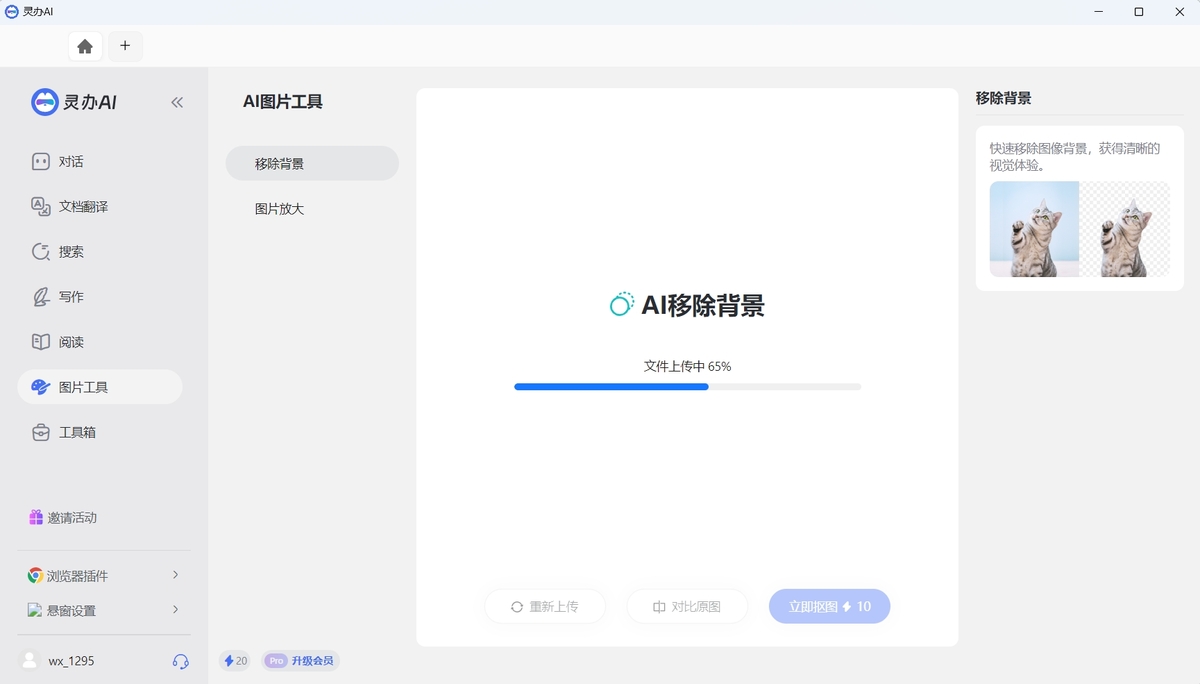Click the open book icon beside 阅读
Screen dimensions: 1200x684
click(x=41, y=342)
